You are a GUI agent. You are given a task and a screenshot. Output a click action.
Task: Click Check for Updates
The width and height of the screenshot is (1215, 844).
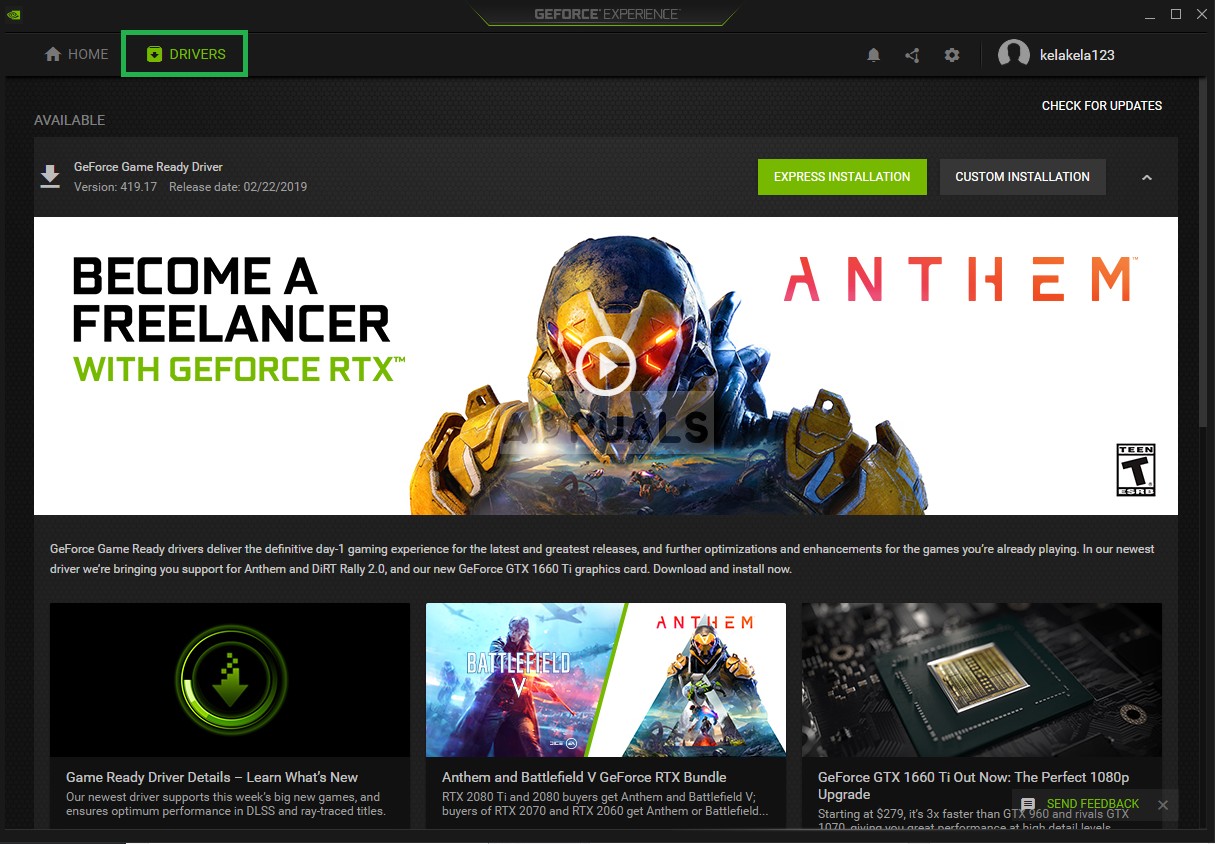coord(1102,105)
